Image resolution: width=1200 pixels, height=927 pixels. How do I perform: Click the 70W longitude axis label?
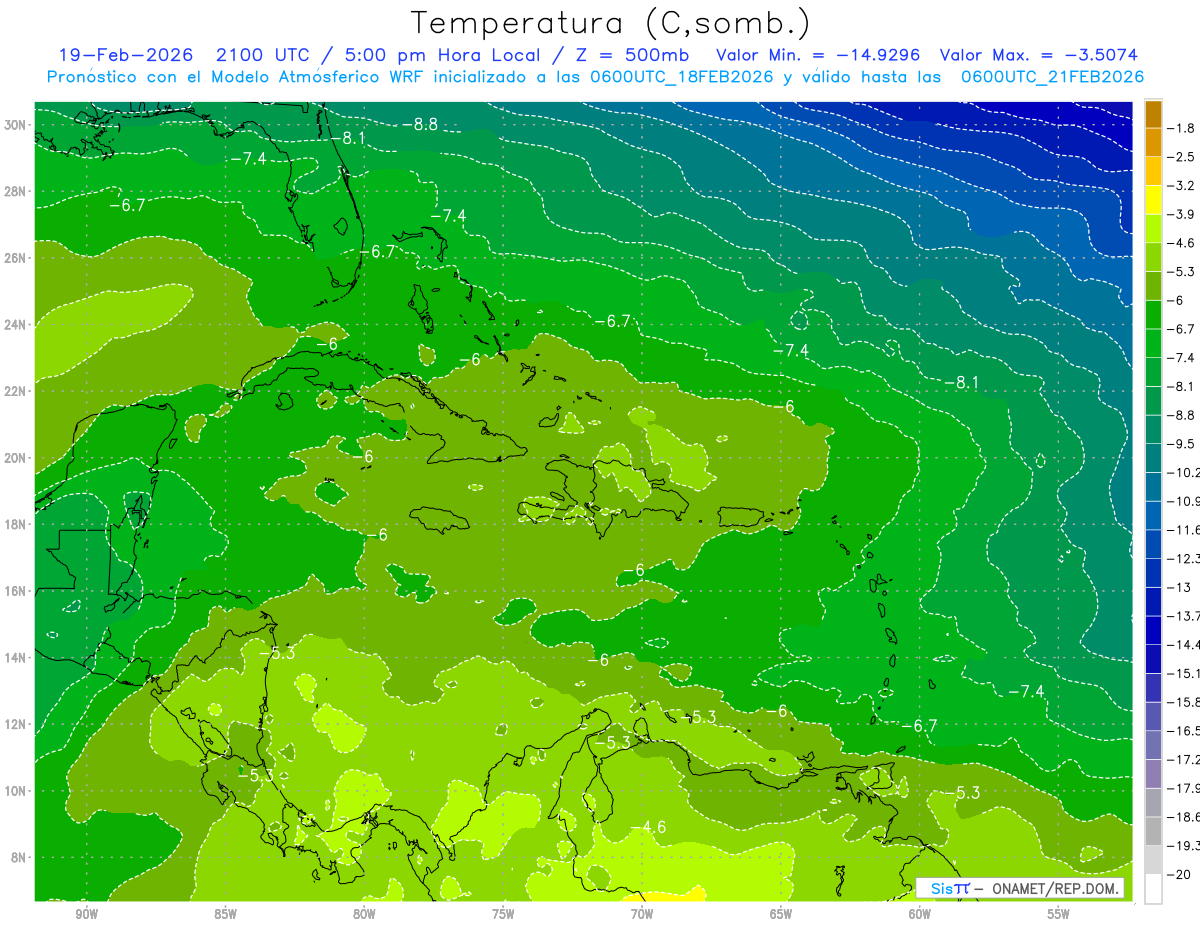click(x=642, y=914)
